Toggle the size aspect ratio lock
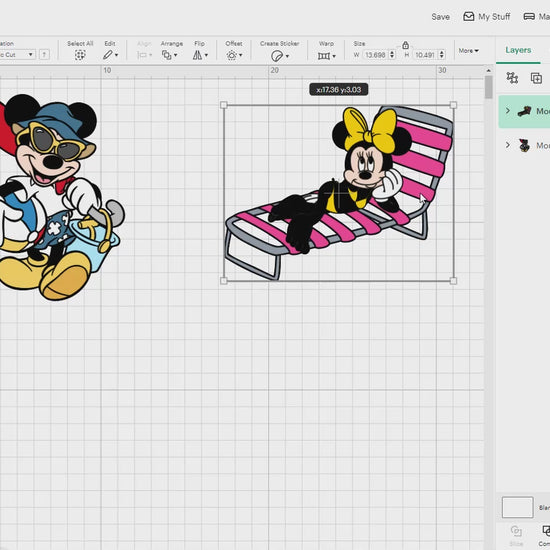The image size is (550, 550). 405,45
